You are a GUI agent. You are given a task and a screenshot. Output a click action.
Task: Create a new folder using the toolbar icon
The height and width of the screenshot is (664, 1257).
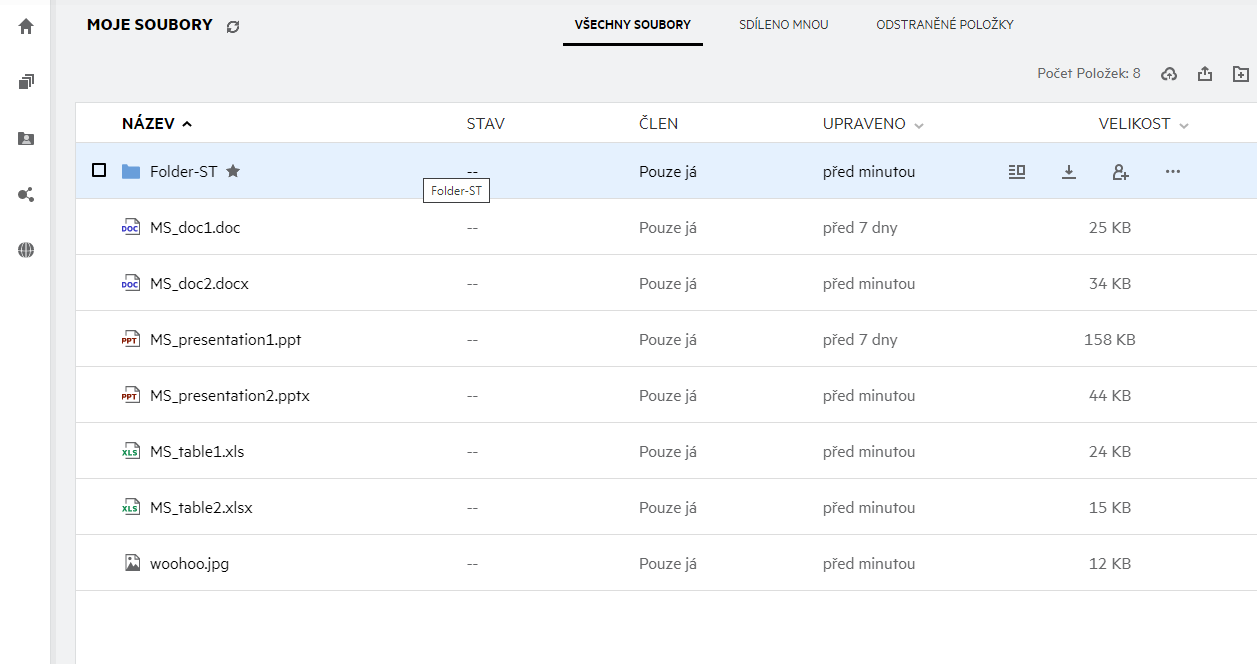coord(1241,73)
